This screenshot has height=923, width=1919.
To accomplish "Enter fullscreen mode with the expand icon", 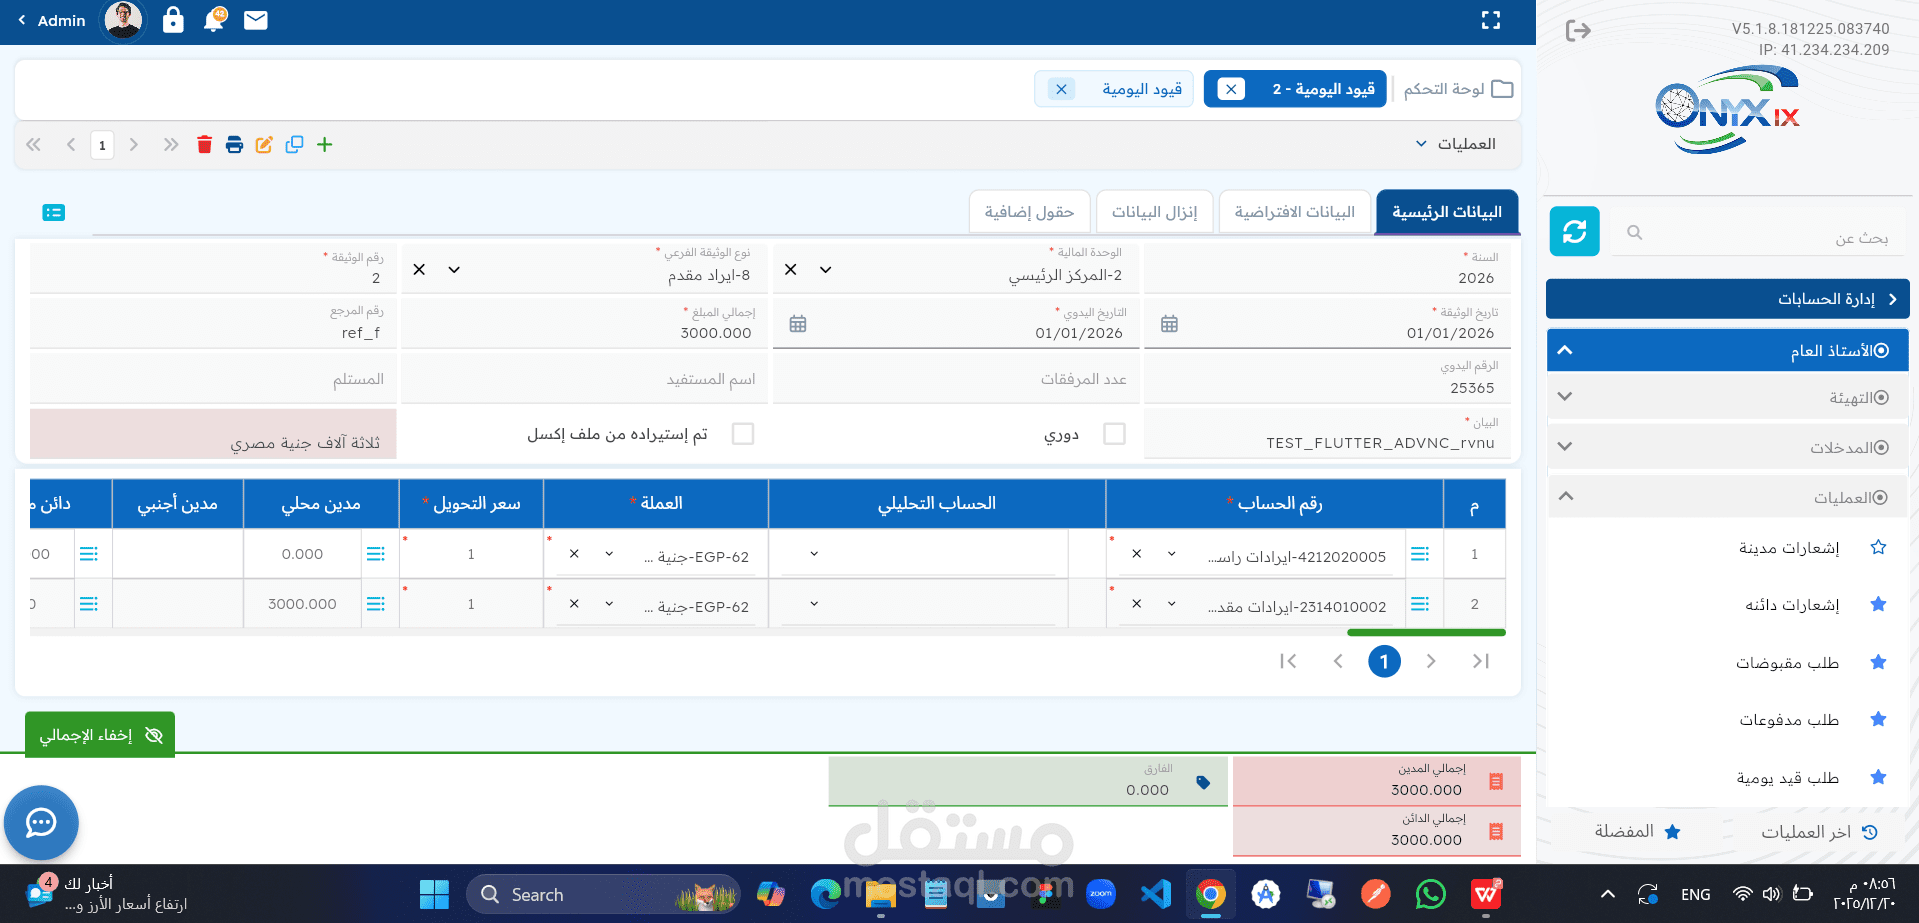I will (1491, 20).
